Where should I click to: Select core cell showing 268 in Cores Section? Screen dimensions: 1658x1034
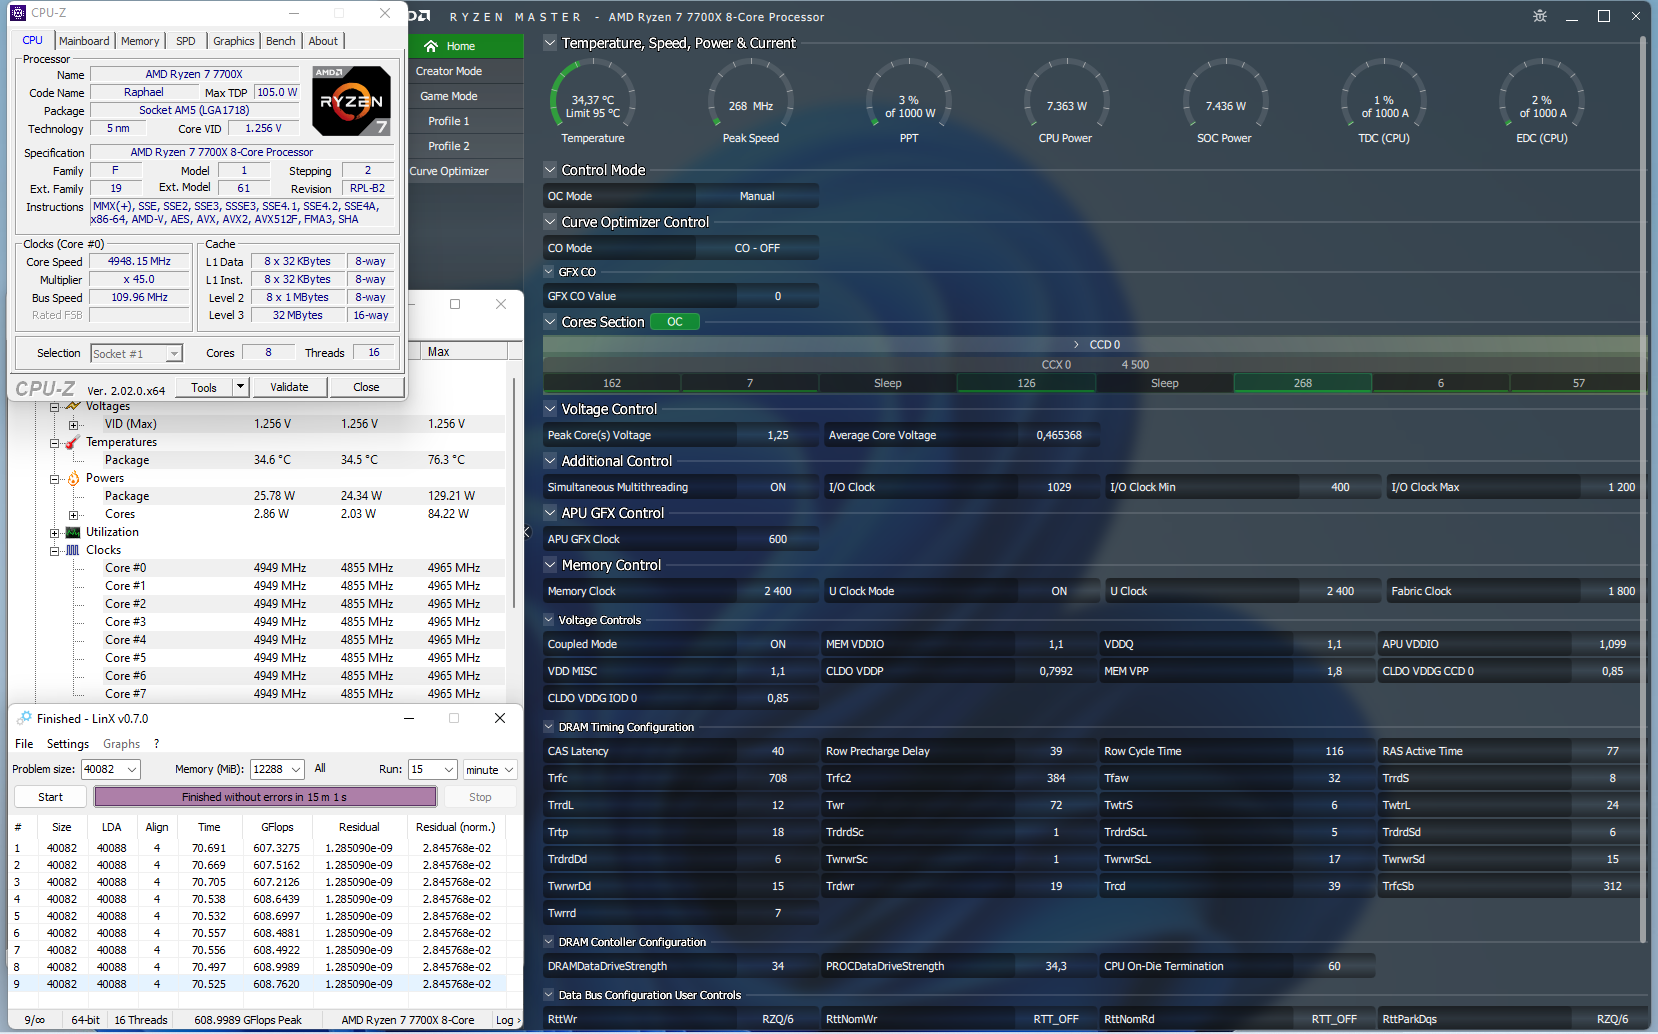pos(1303,383)
